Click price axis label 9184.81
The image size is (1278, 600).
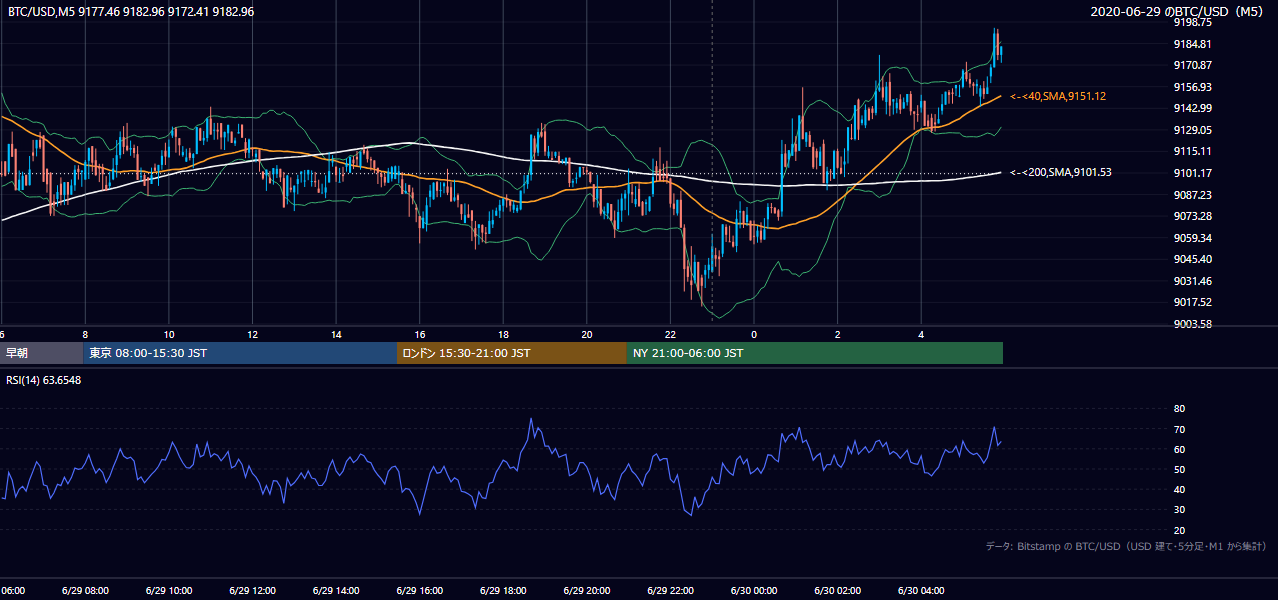pyautogui.click(x=1193, y=44)
